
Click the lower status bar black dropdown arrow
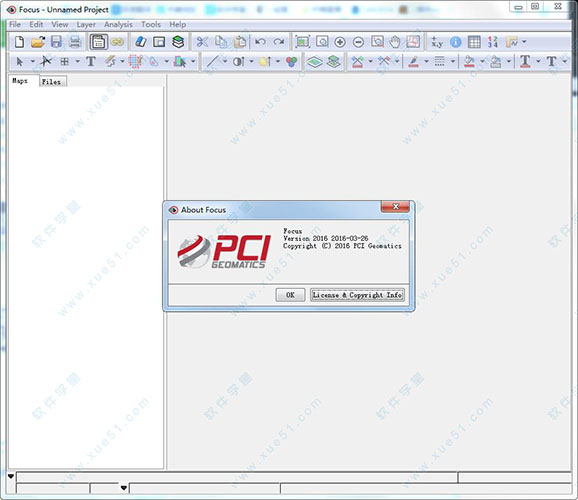[124, 488]
